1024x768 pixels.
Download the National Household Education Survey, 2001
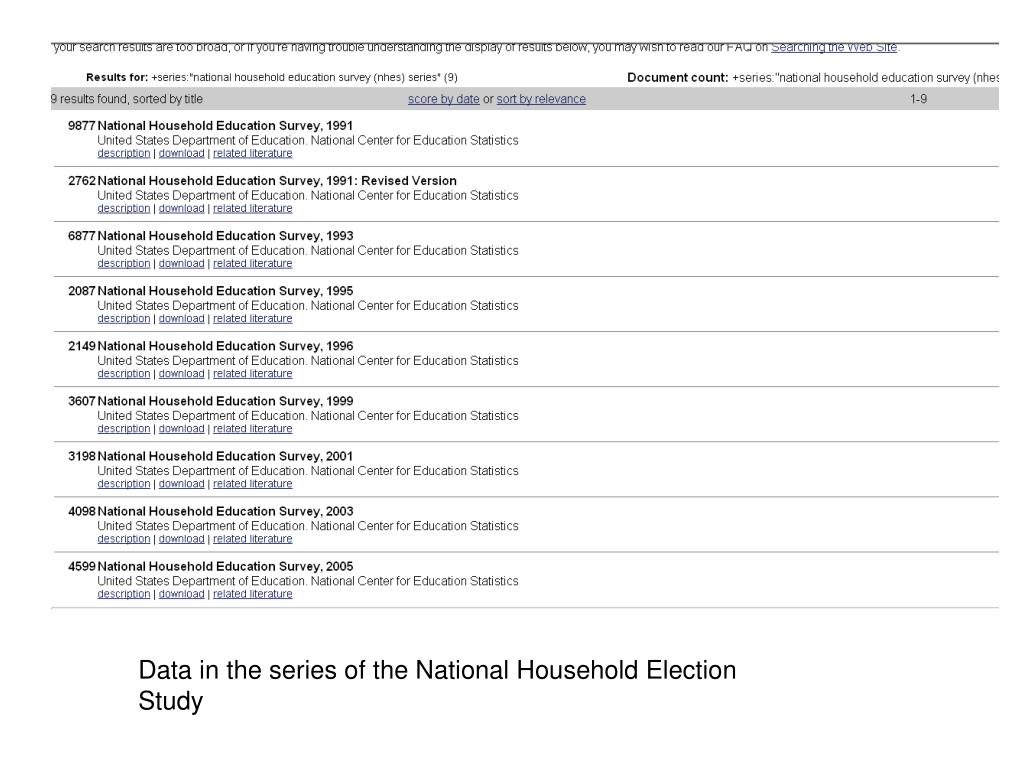coord(182,484)
